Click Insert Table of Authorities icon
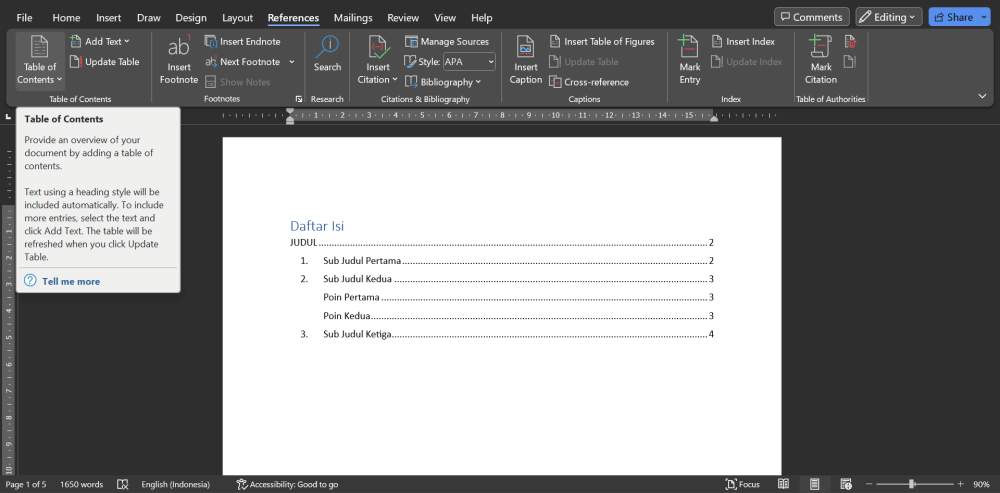Viewport: 1000px width, 493px height. click(x=850, y=42)
